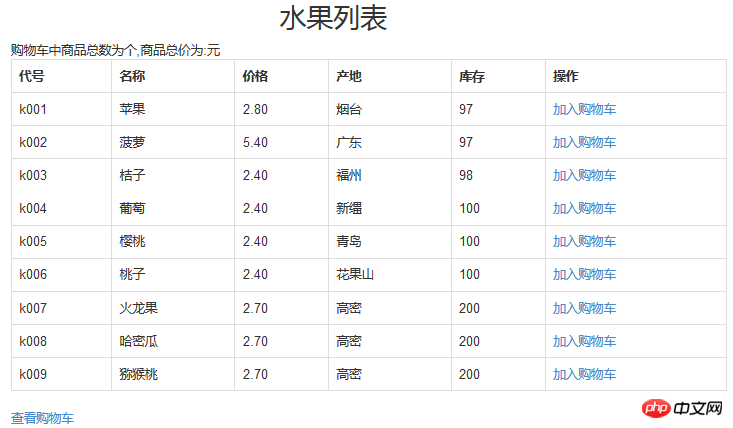
Task: Select stock 97 in the k002 row
Action: click(466, 142)
